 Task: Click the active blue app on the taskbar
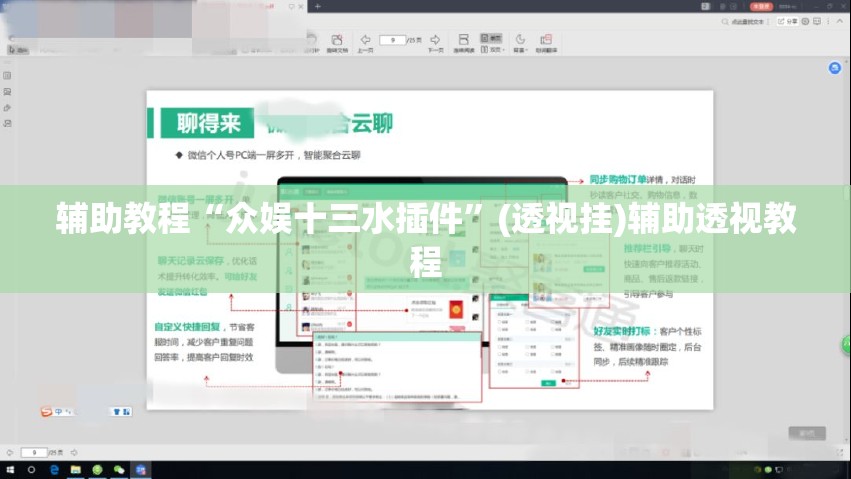[141, 470]
